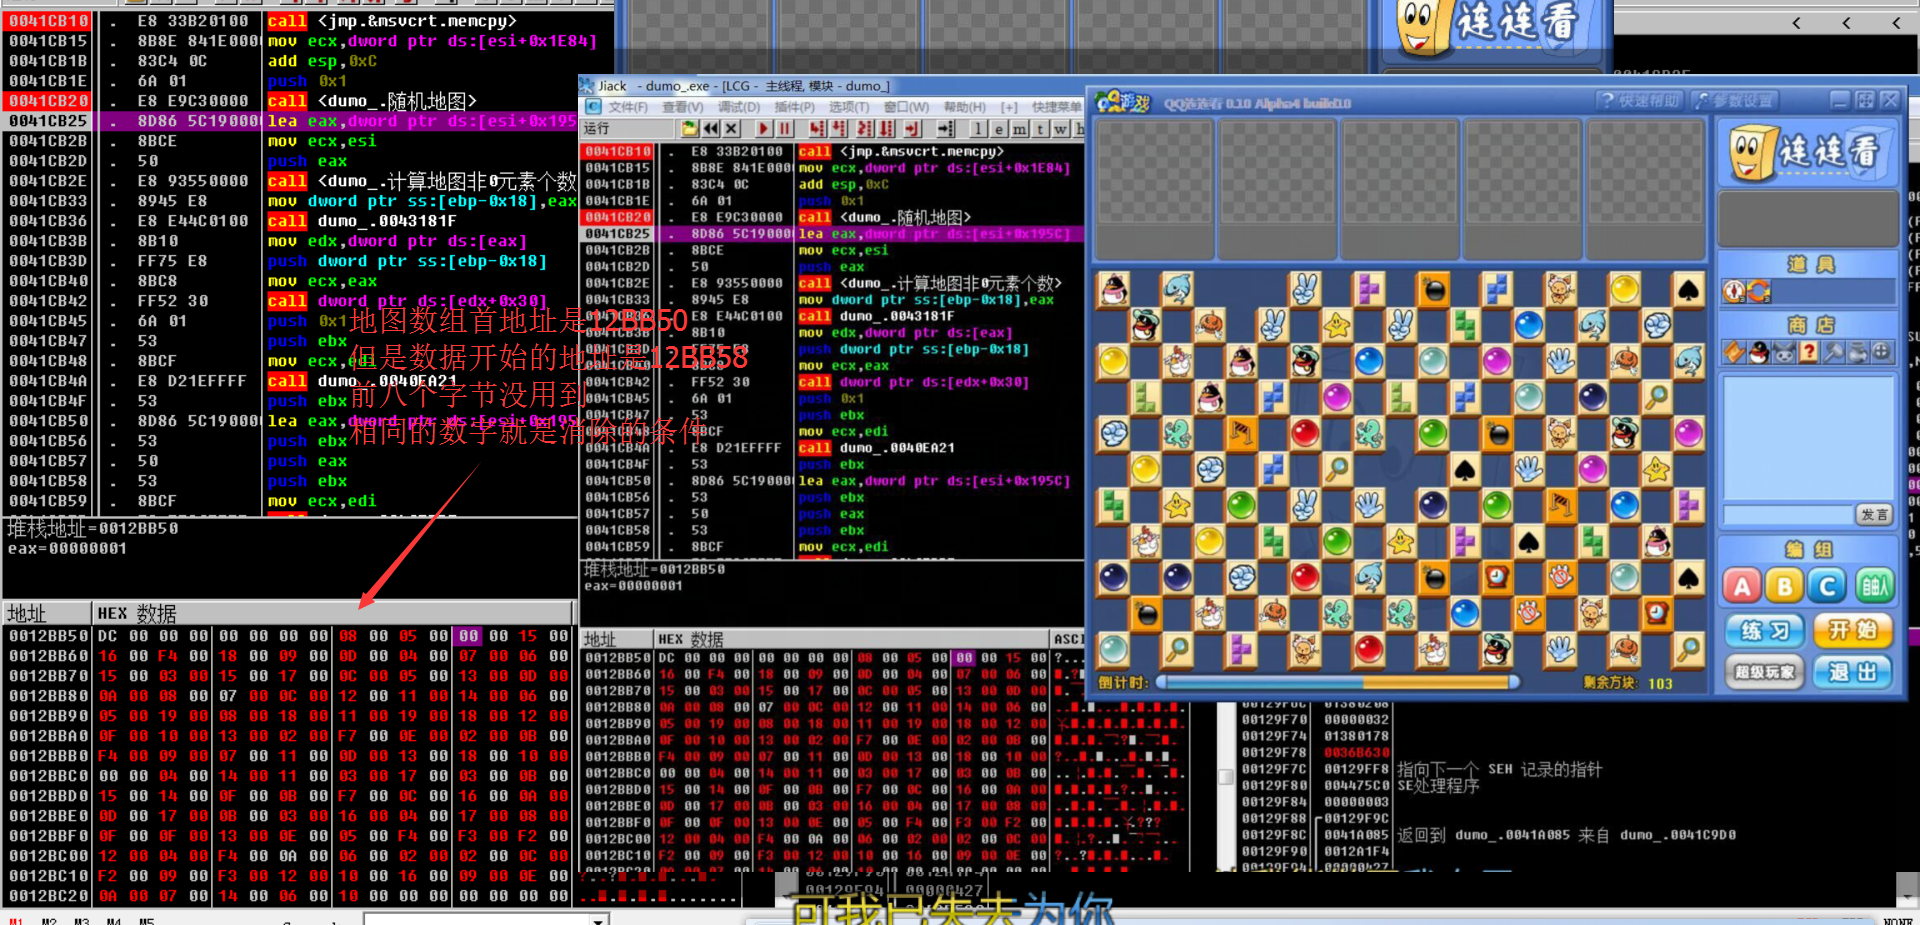Click the HEX 数据 header in Jiack dump pane
This screenshot has height=925, width=1920.
(852, 639)
